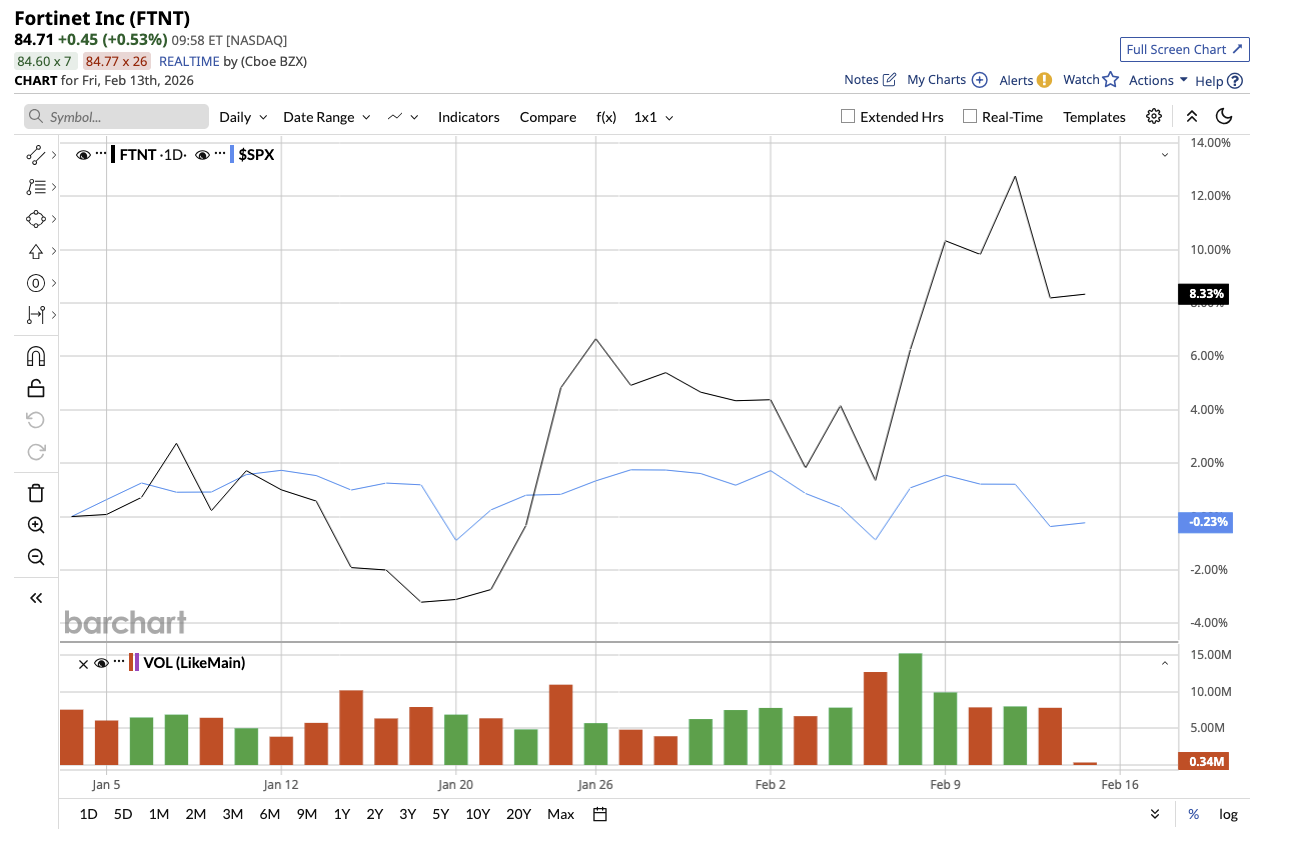The width and height of the screenshot is (1298, 864).
Task: Expand the main chart pane options chevron
Action: tap(1165, 155)
